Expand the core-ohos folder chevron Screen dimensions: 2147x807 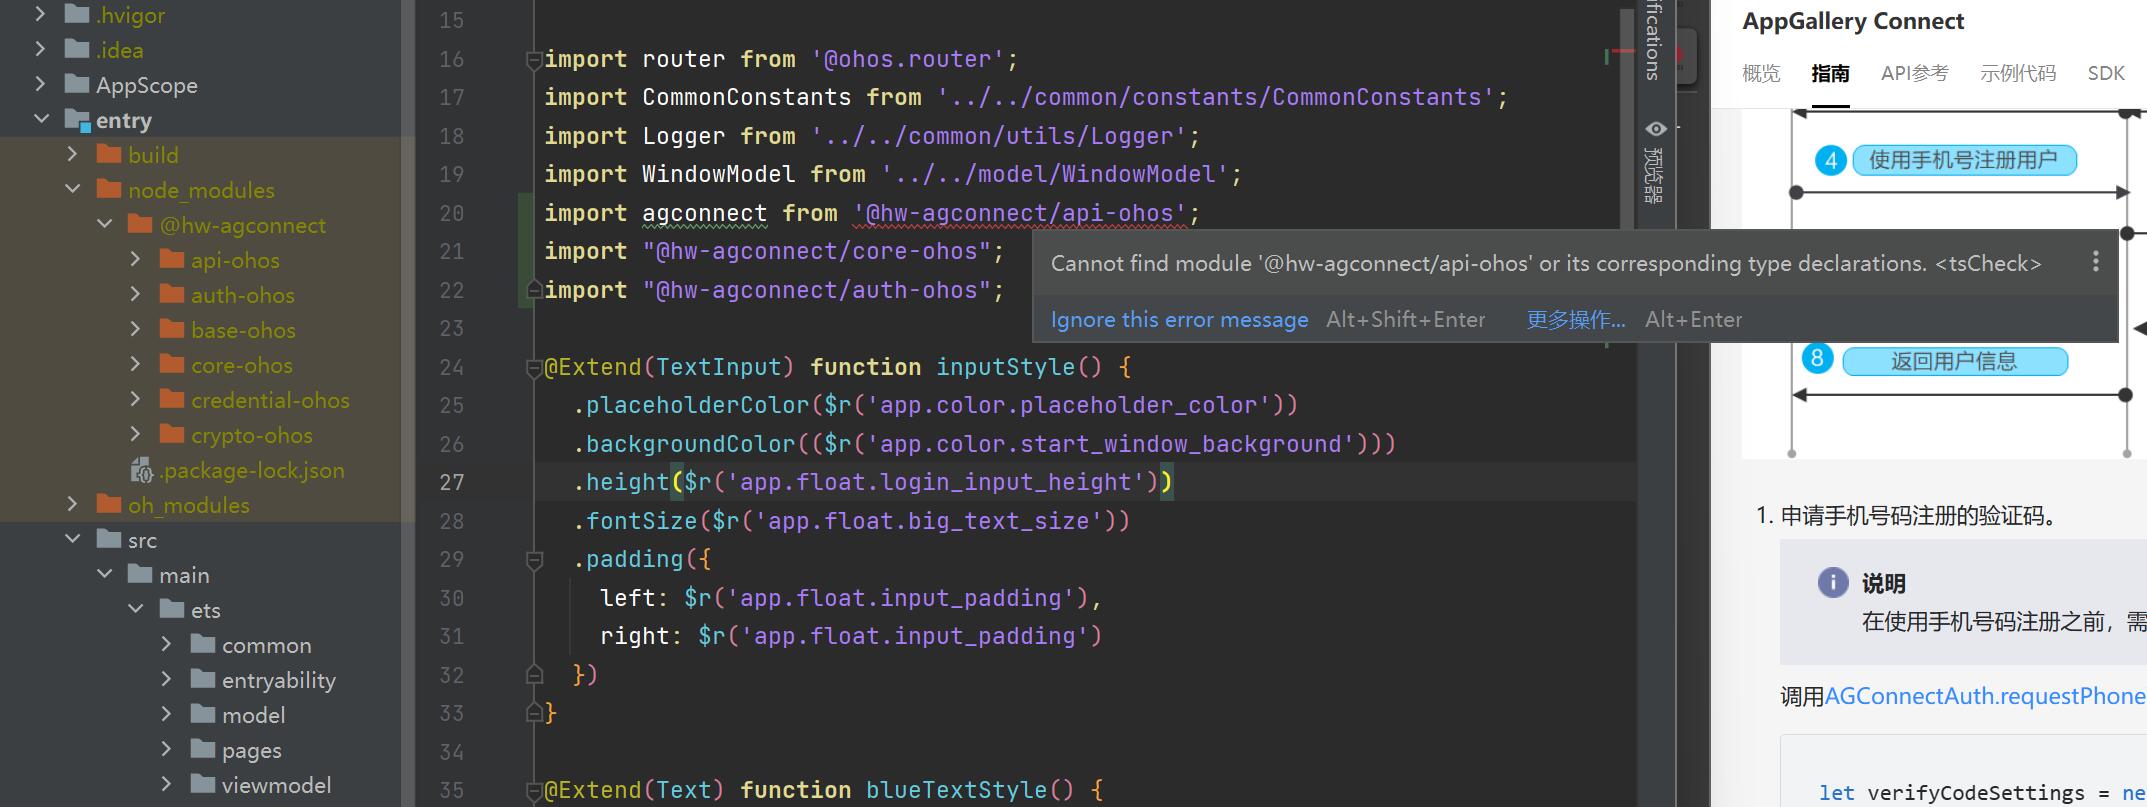(136, 364)
